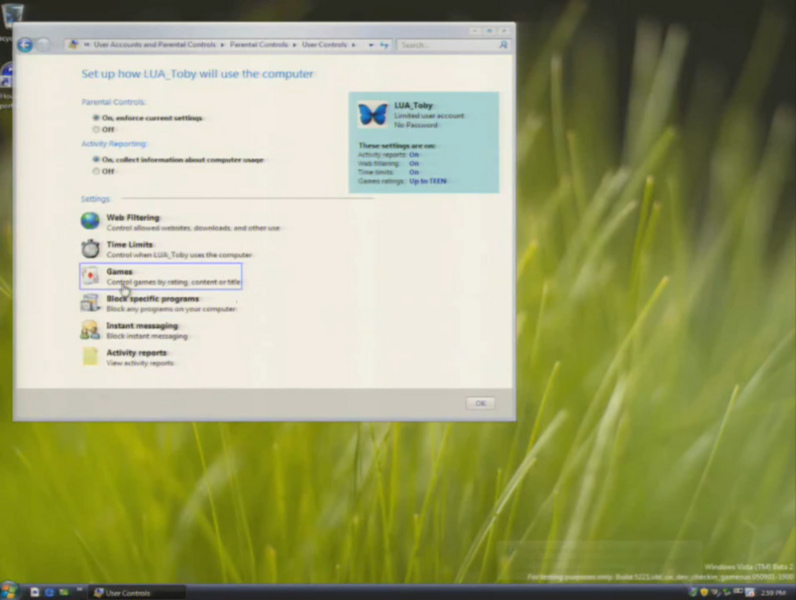The image size is (796, 600).
Task: Open the Block specific programs link
Action: [153, 298]
